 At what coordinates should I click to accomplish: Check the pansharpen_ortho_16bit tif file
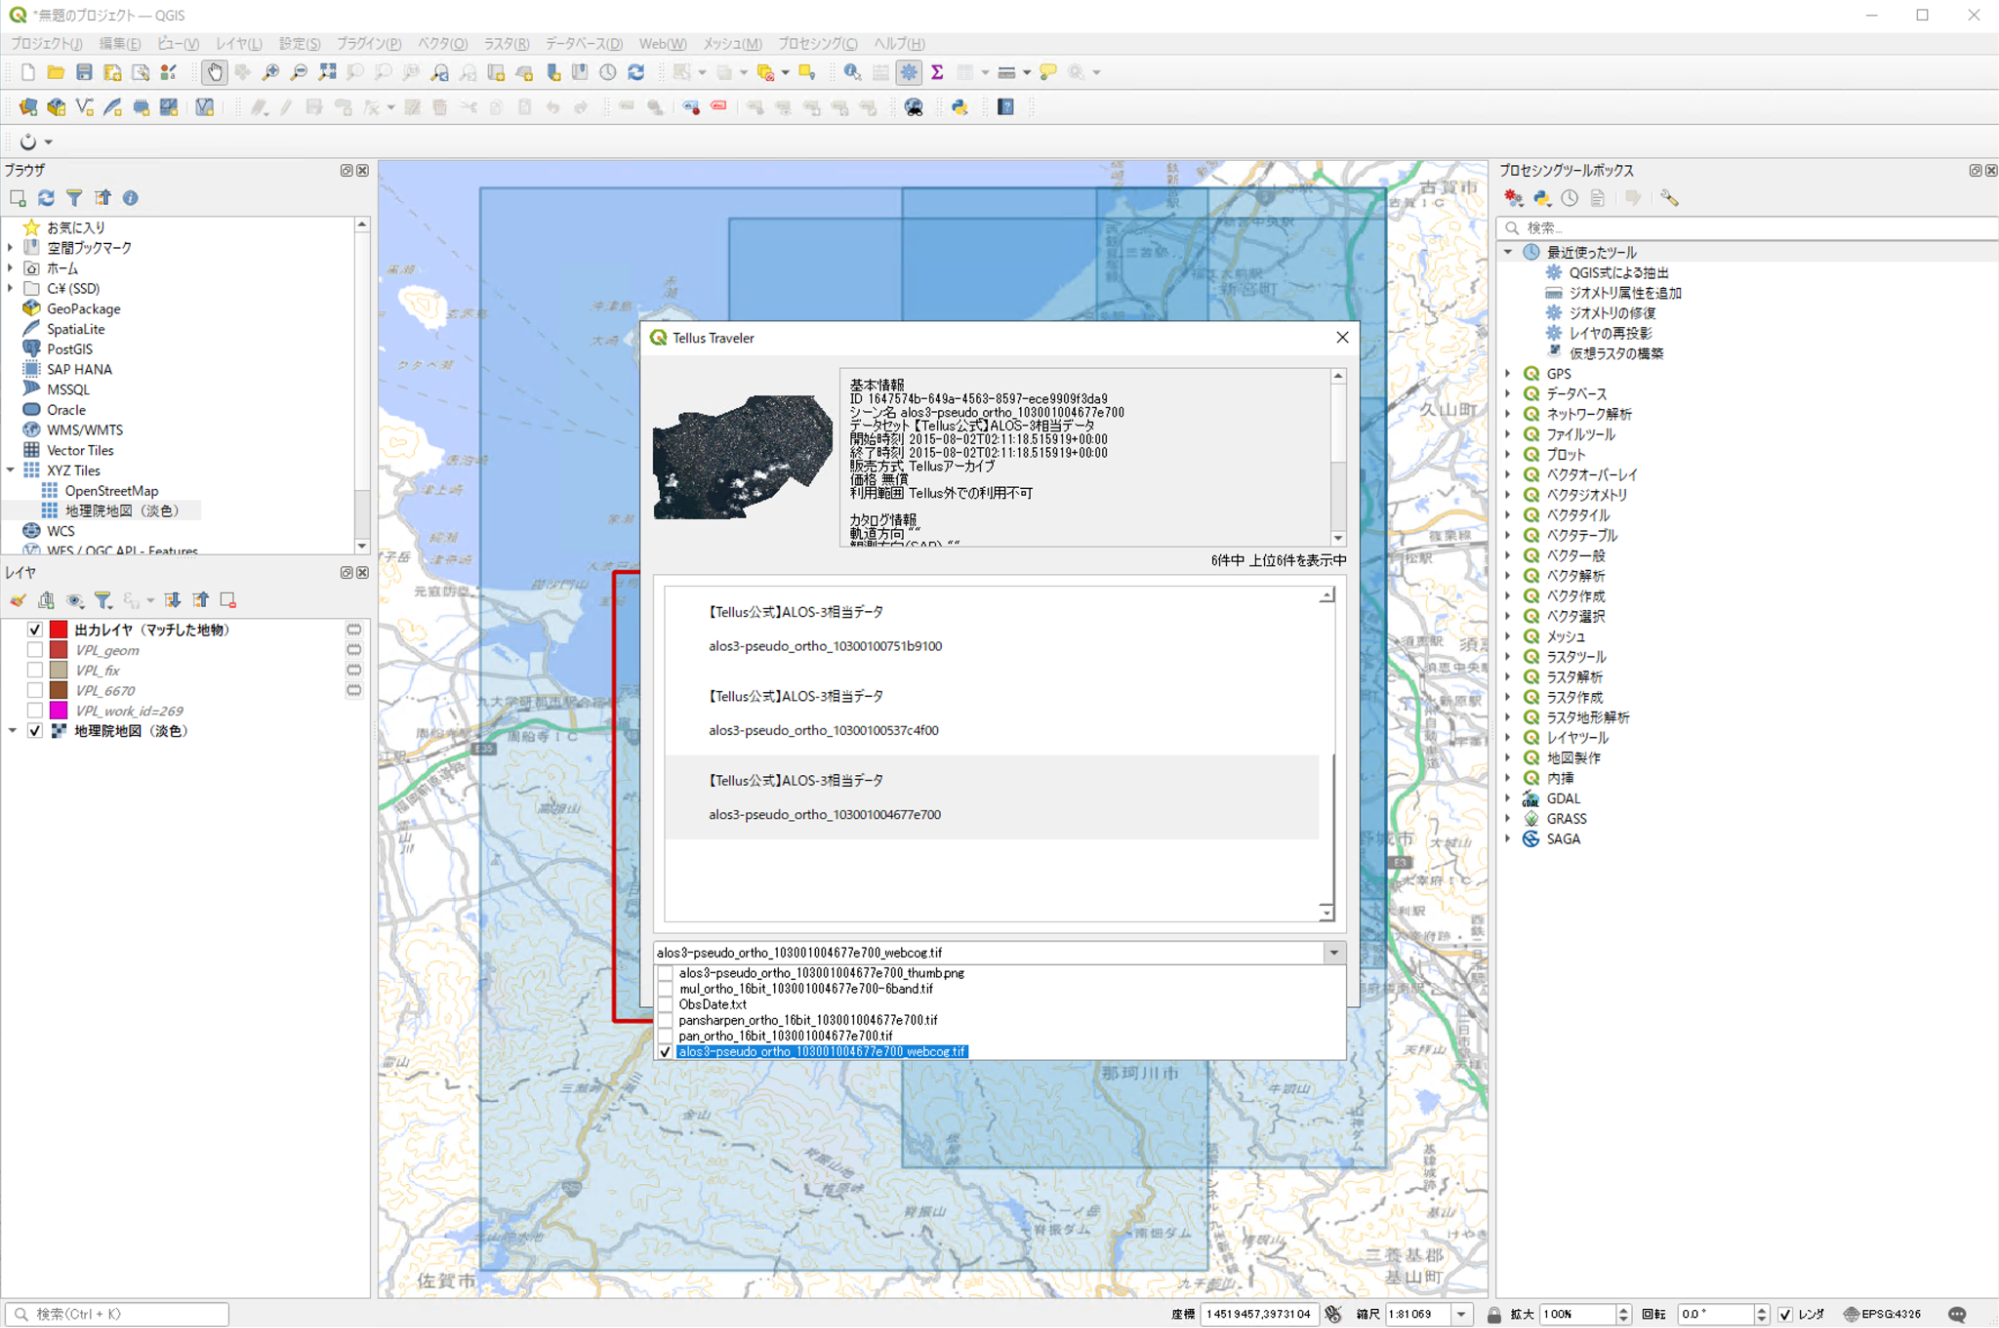click(x=666, y=1020)
